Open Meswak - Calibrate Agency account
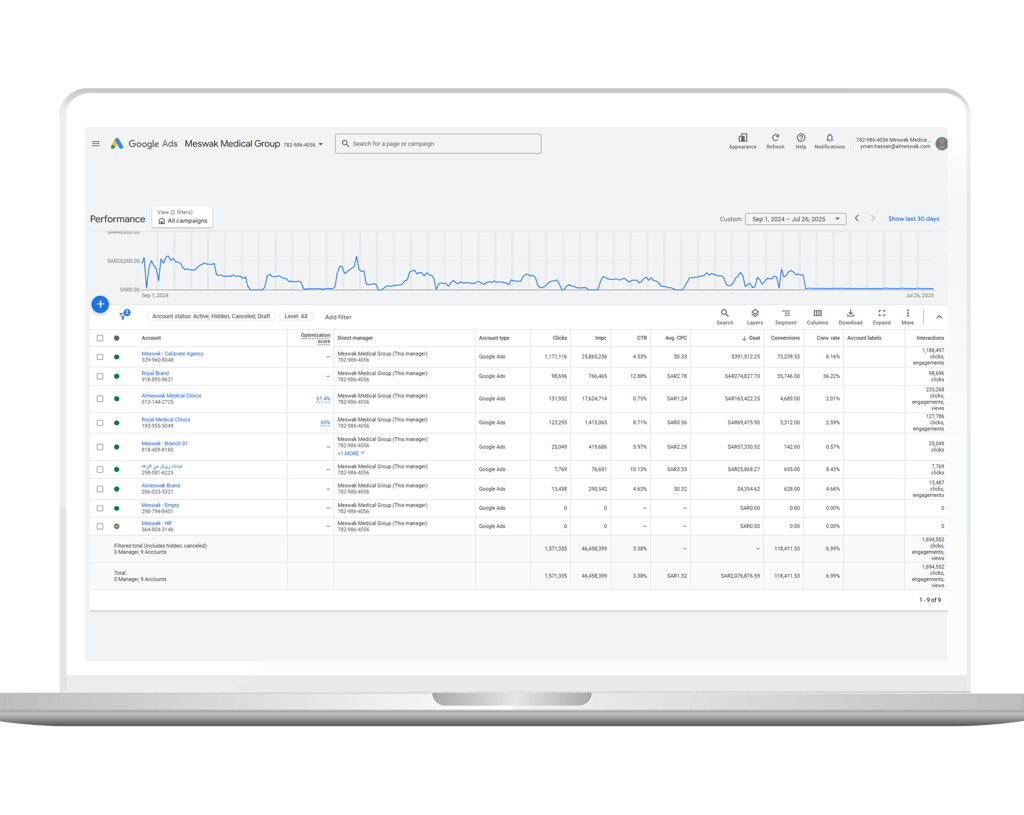 172,353
